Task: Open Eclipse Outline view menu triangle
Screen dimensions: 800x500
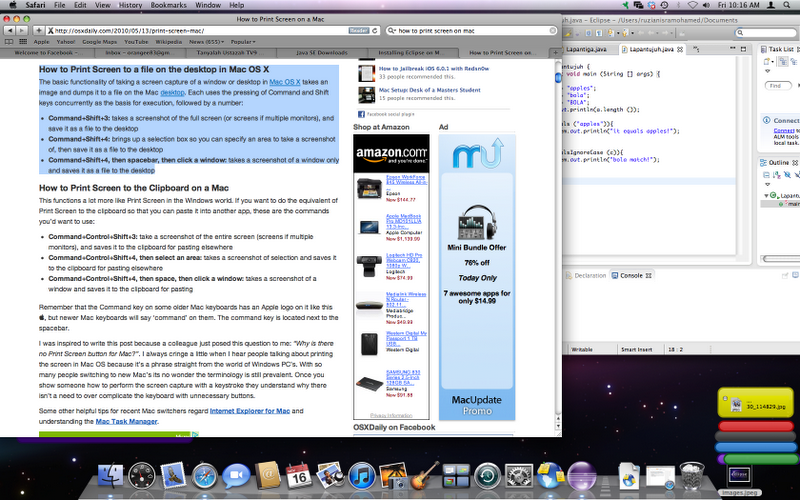Action: tap(767, 184)
